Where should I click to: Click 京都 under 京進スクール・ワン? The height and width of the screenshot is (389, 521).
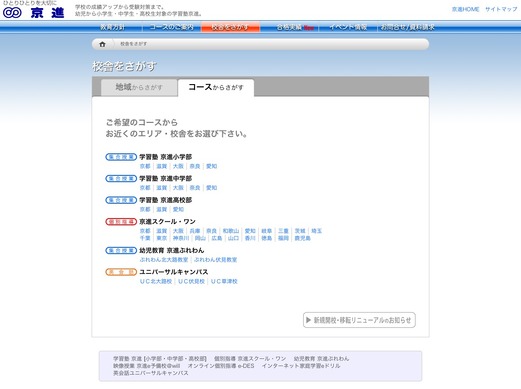145,231
